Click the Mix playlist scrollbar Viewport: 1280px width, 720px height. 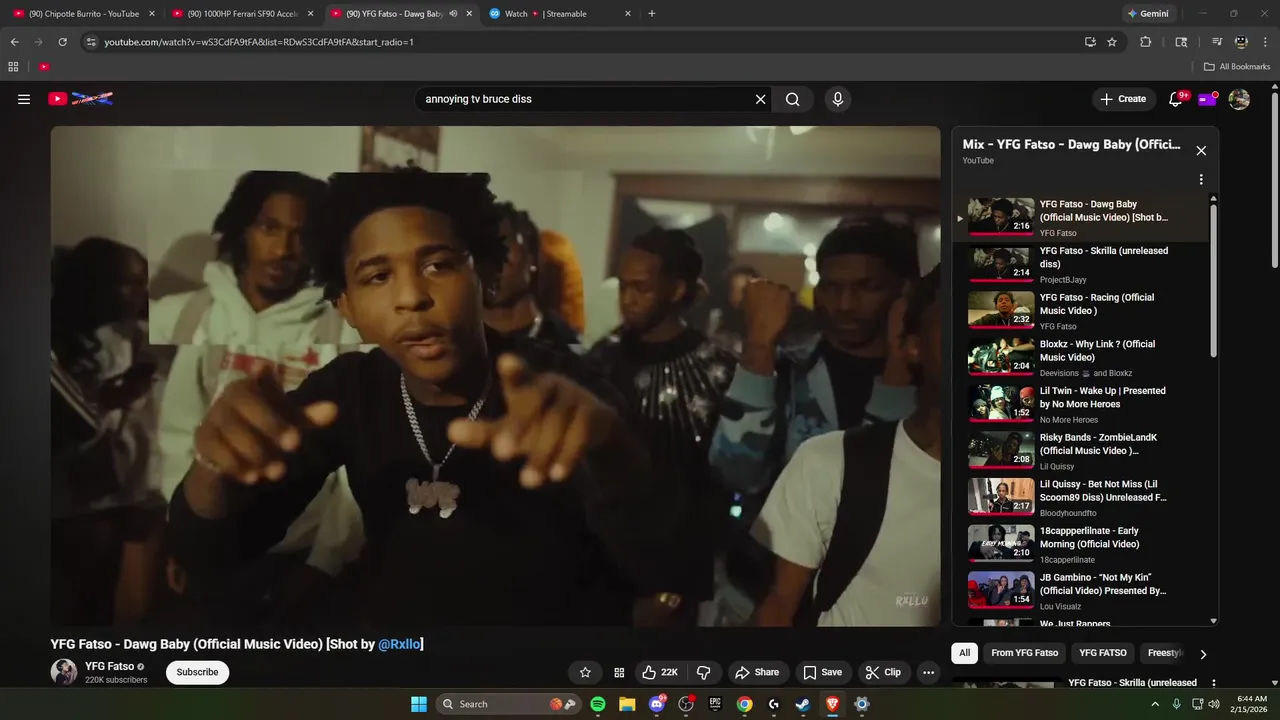coord(1214,280)
